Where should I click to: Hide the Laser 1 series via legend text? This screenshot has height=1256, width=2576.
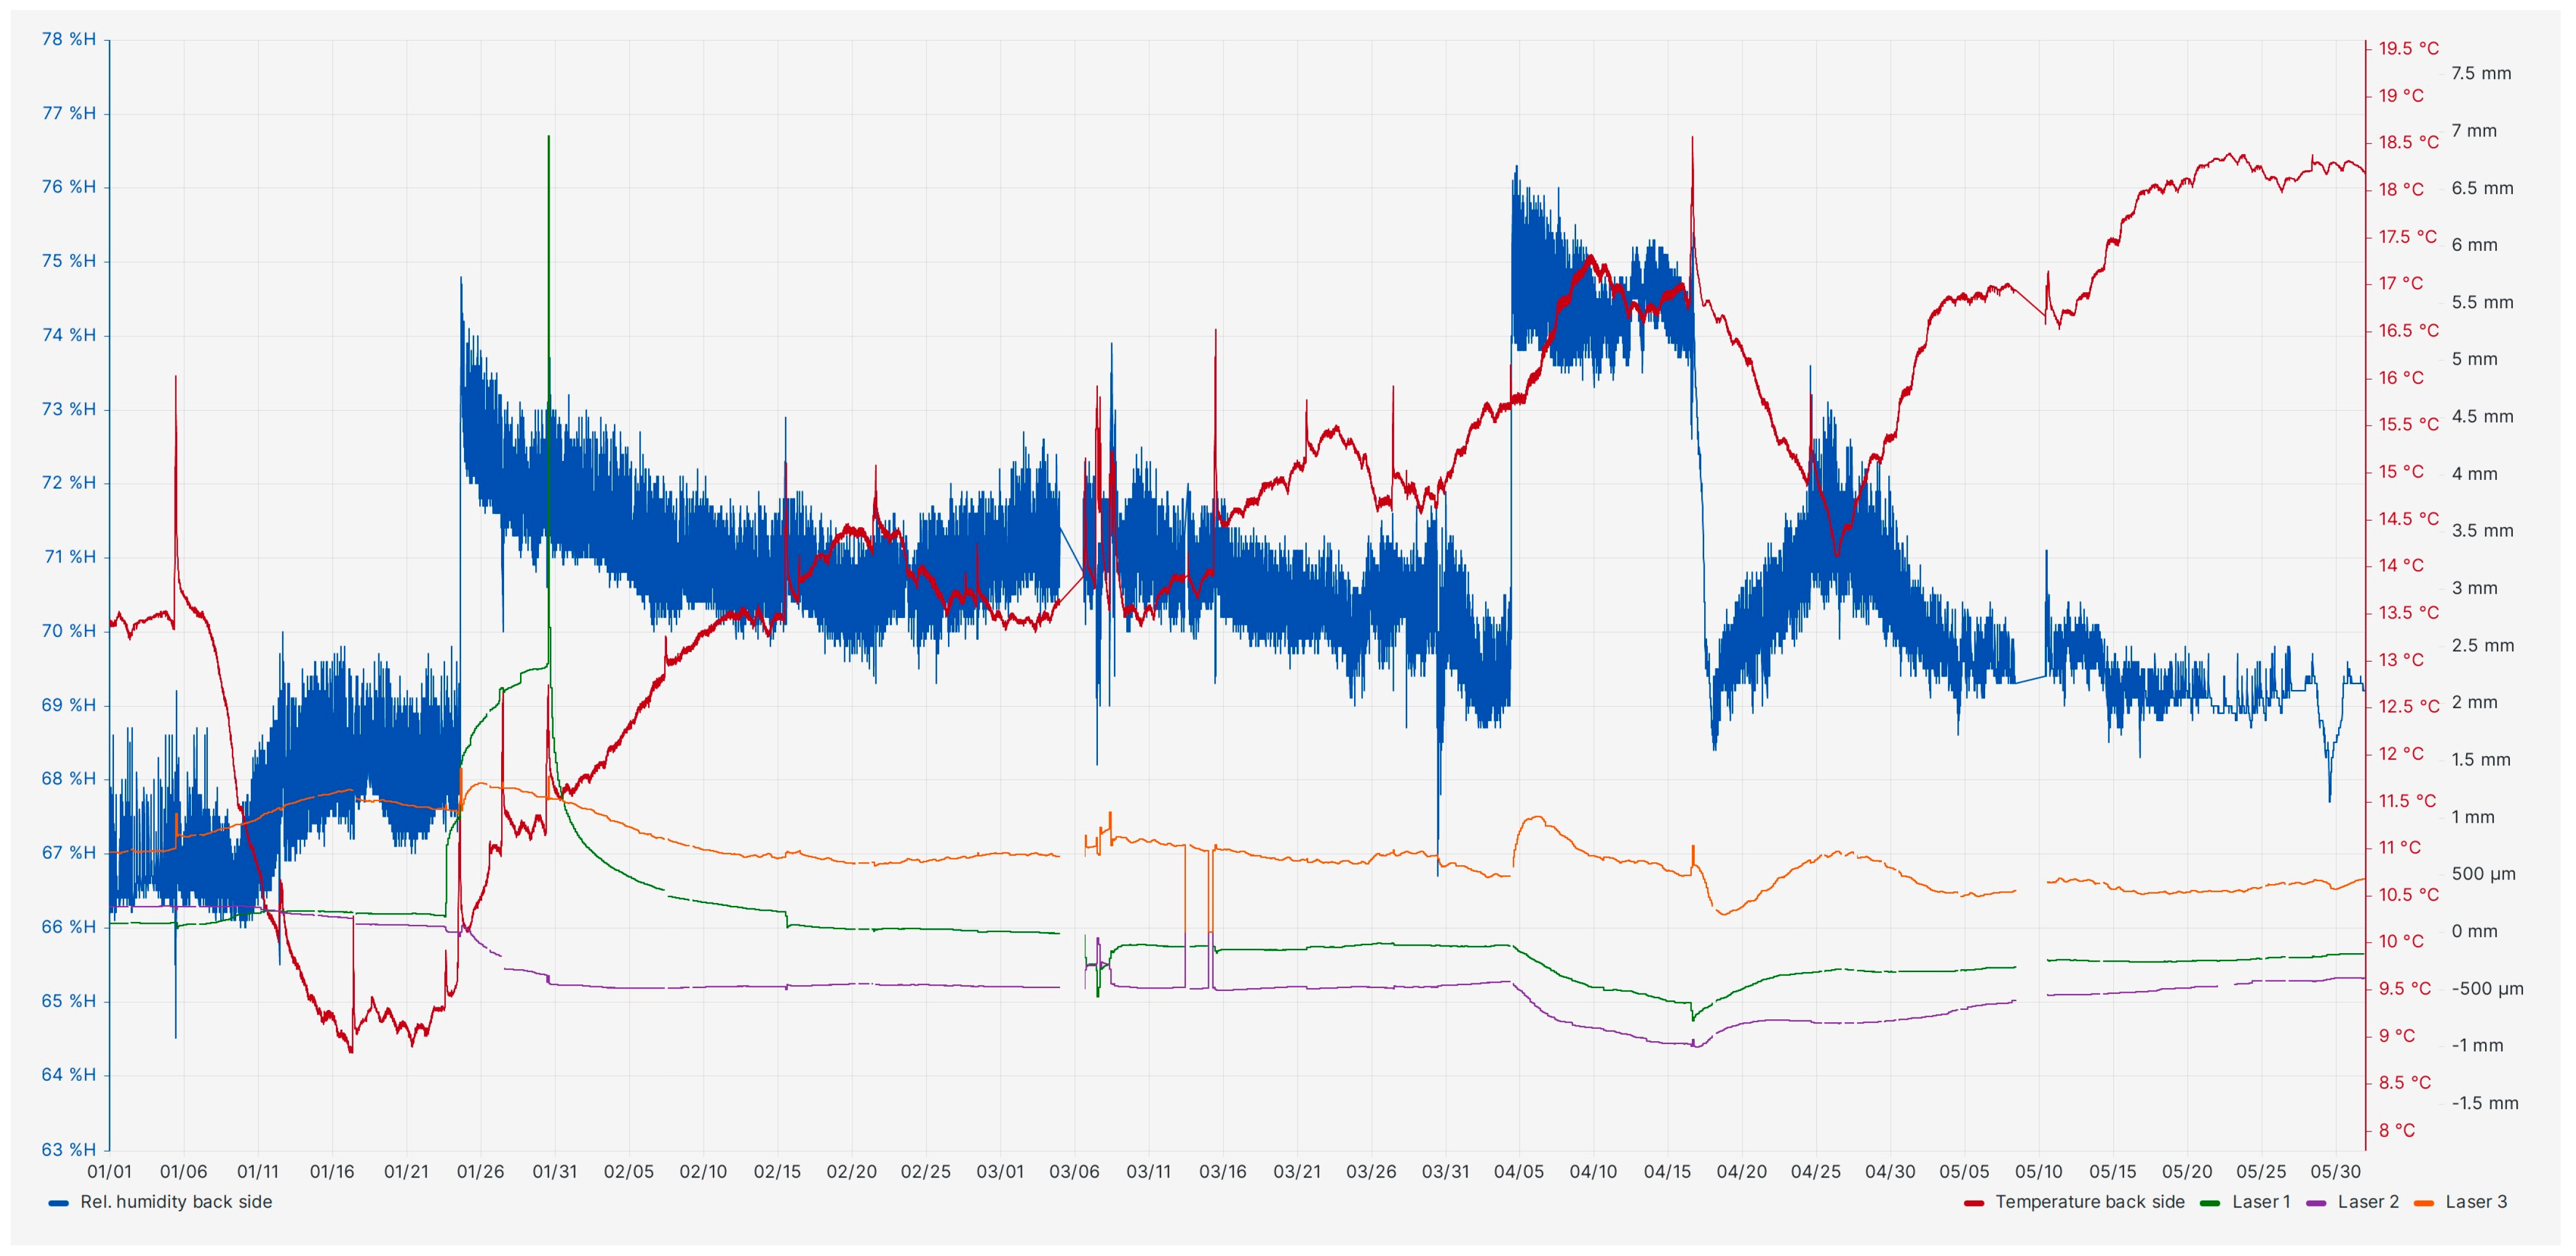click(2260, 1202)
